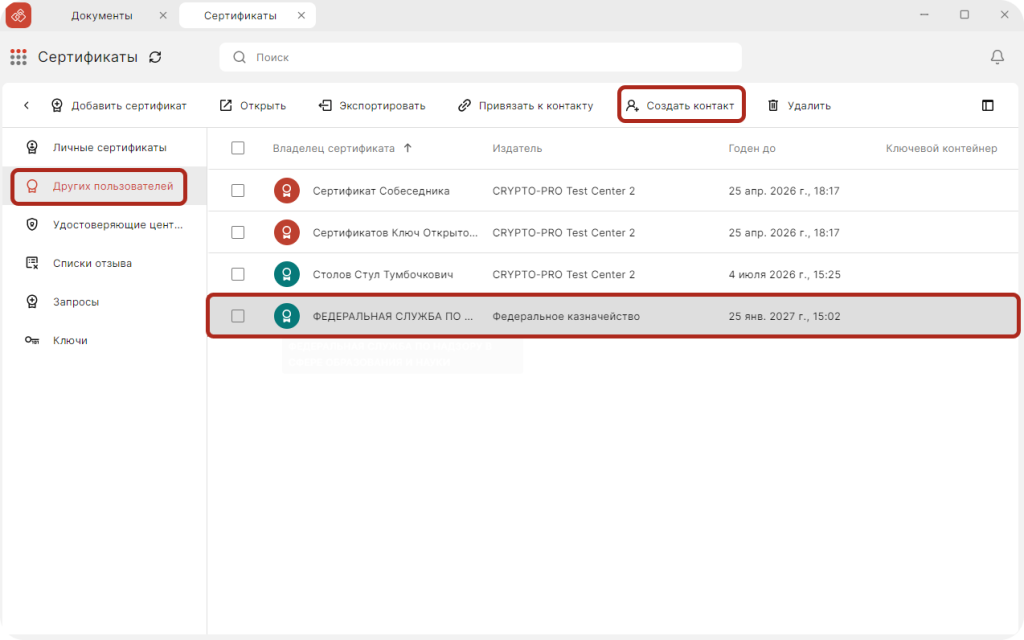This screenshot has height=640, width=1024.
Task: Click Добавить сертификат
Action: 119,105
